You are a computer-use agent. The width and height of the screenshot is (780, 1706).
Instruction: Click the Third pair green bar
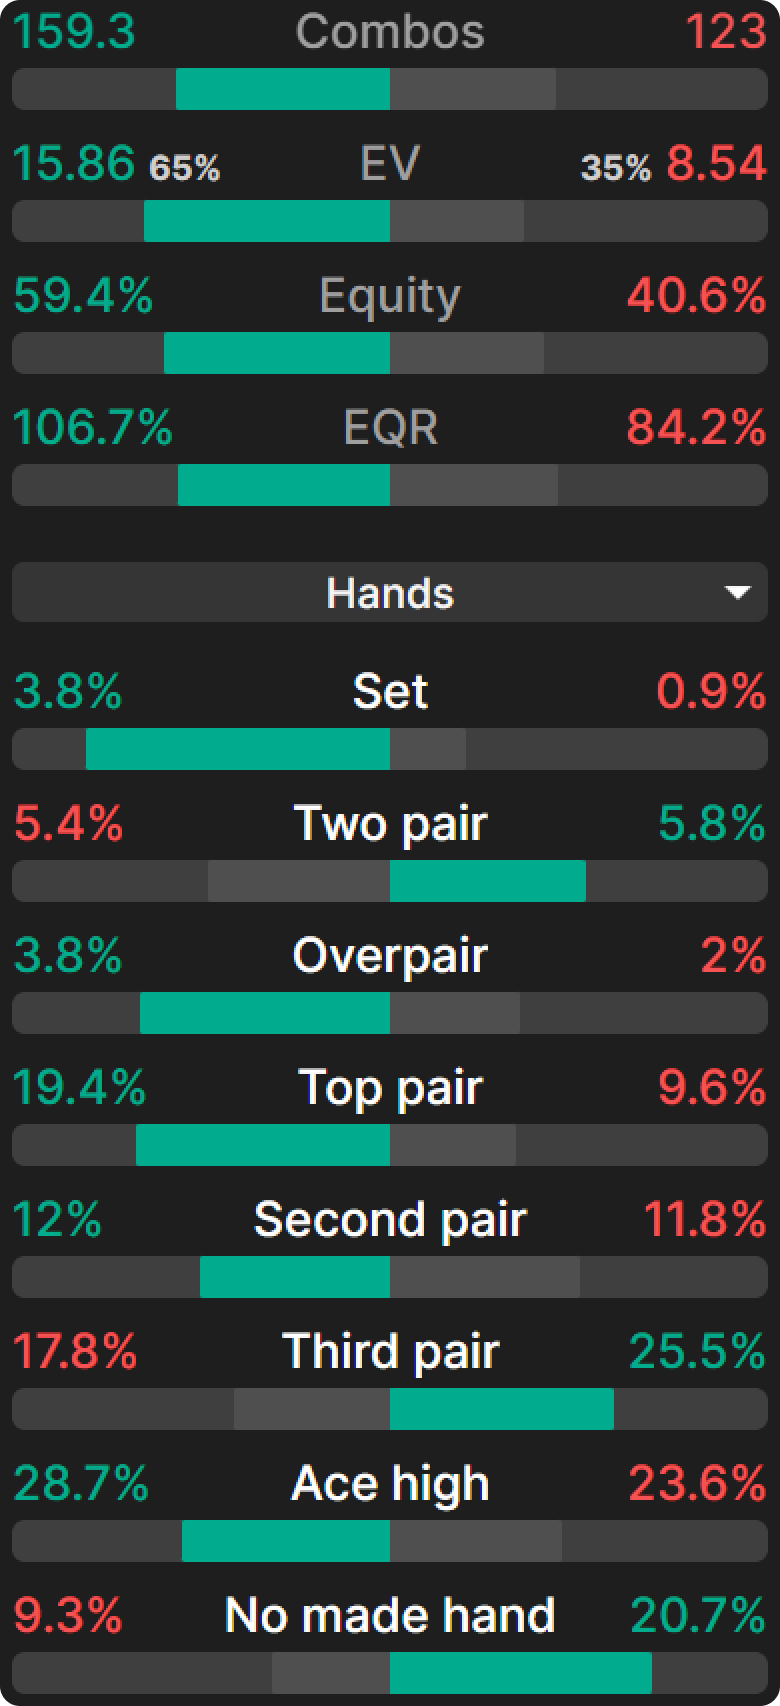(502, 1409)
